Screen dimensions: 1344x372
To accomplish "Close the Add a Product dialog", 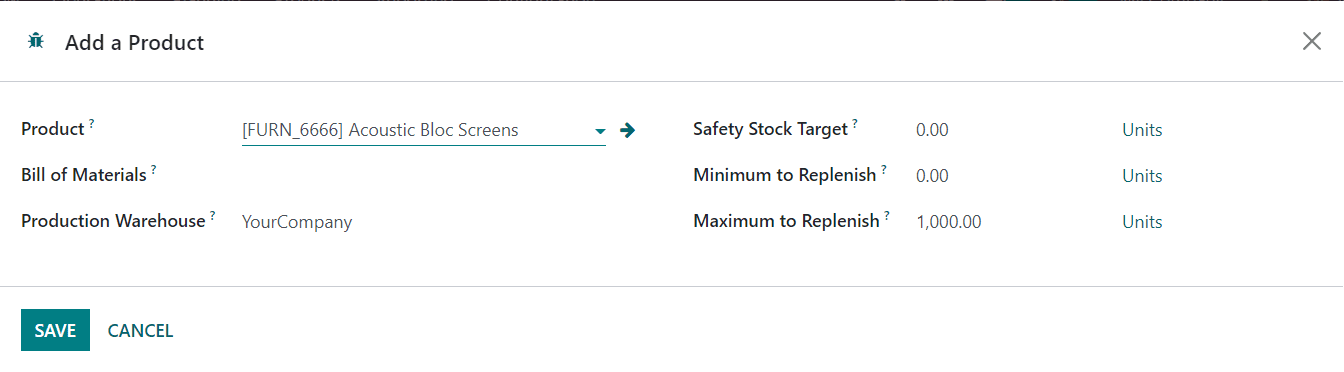I will click(1311, 41).
